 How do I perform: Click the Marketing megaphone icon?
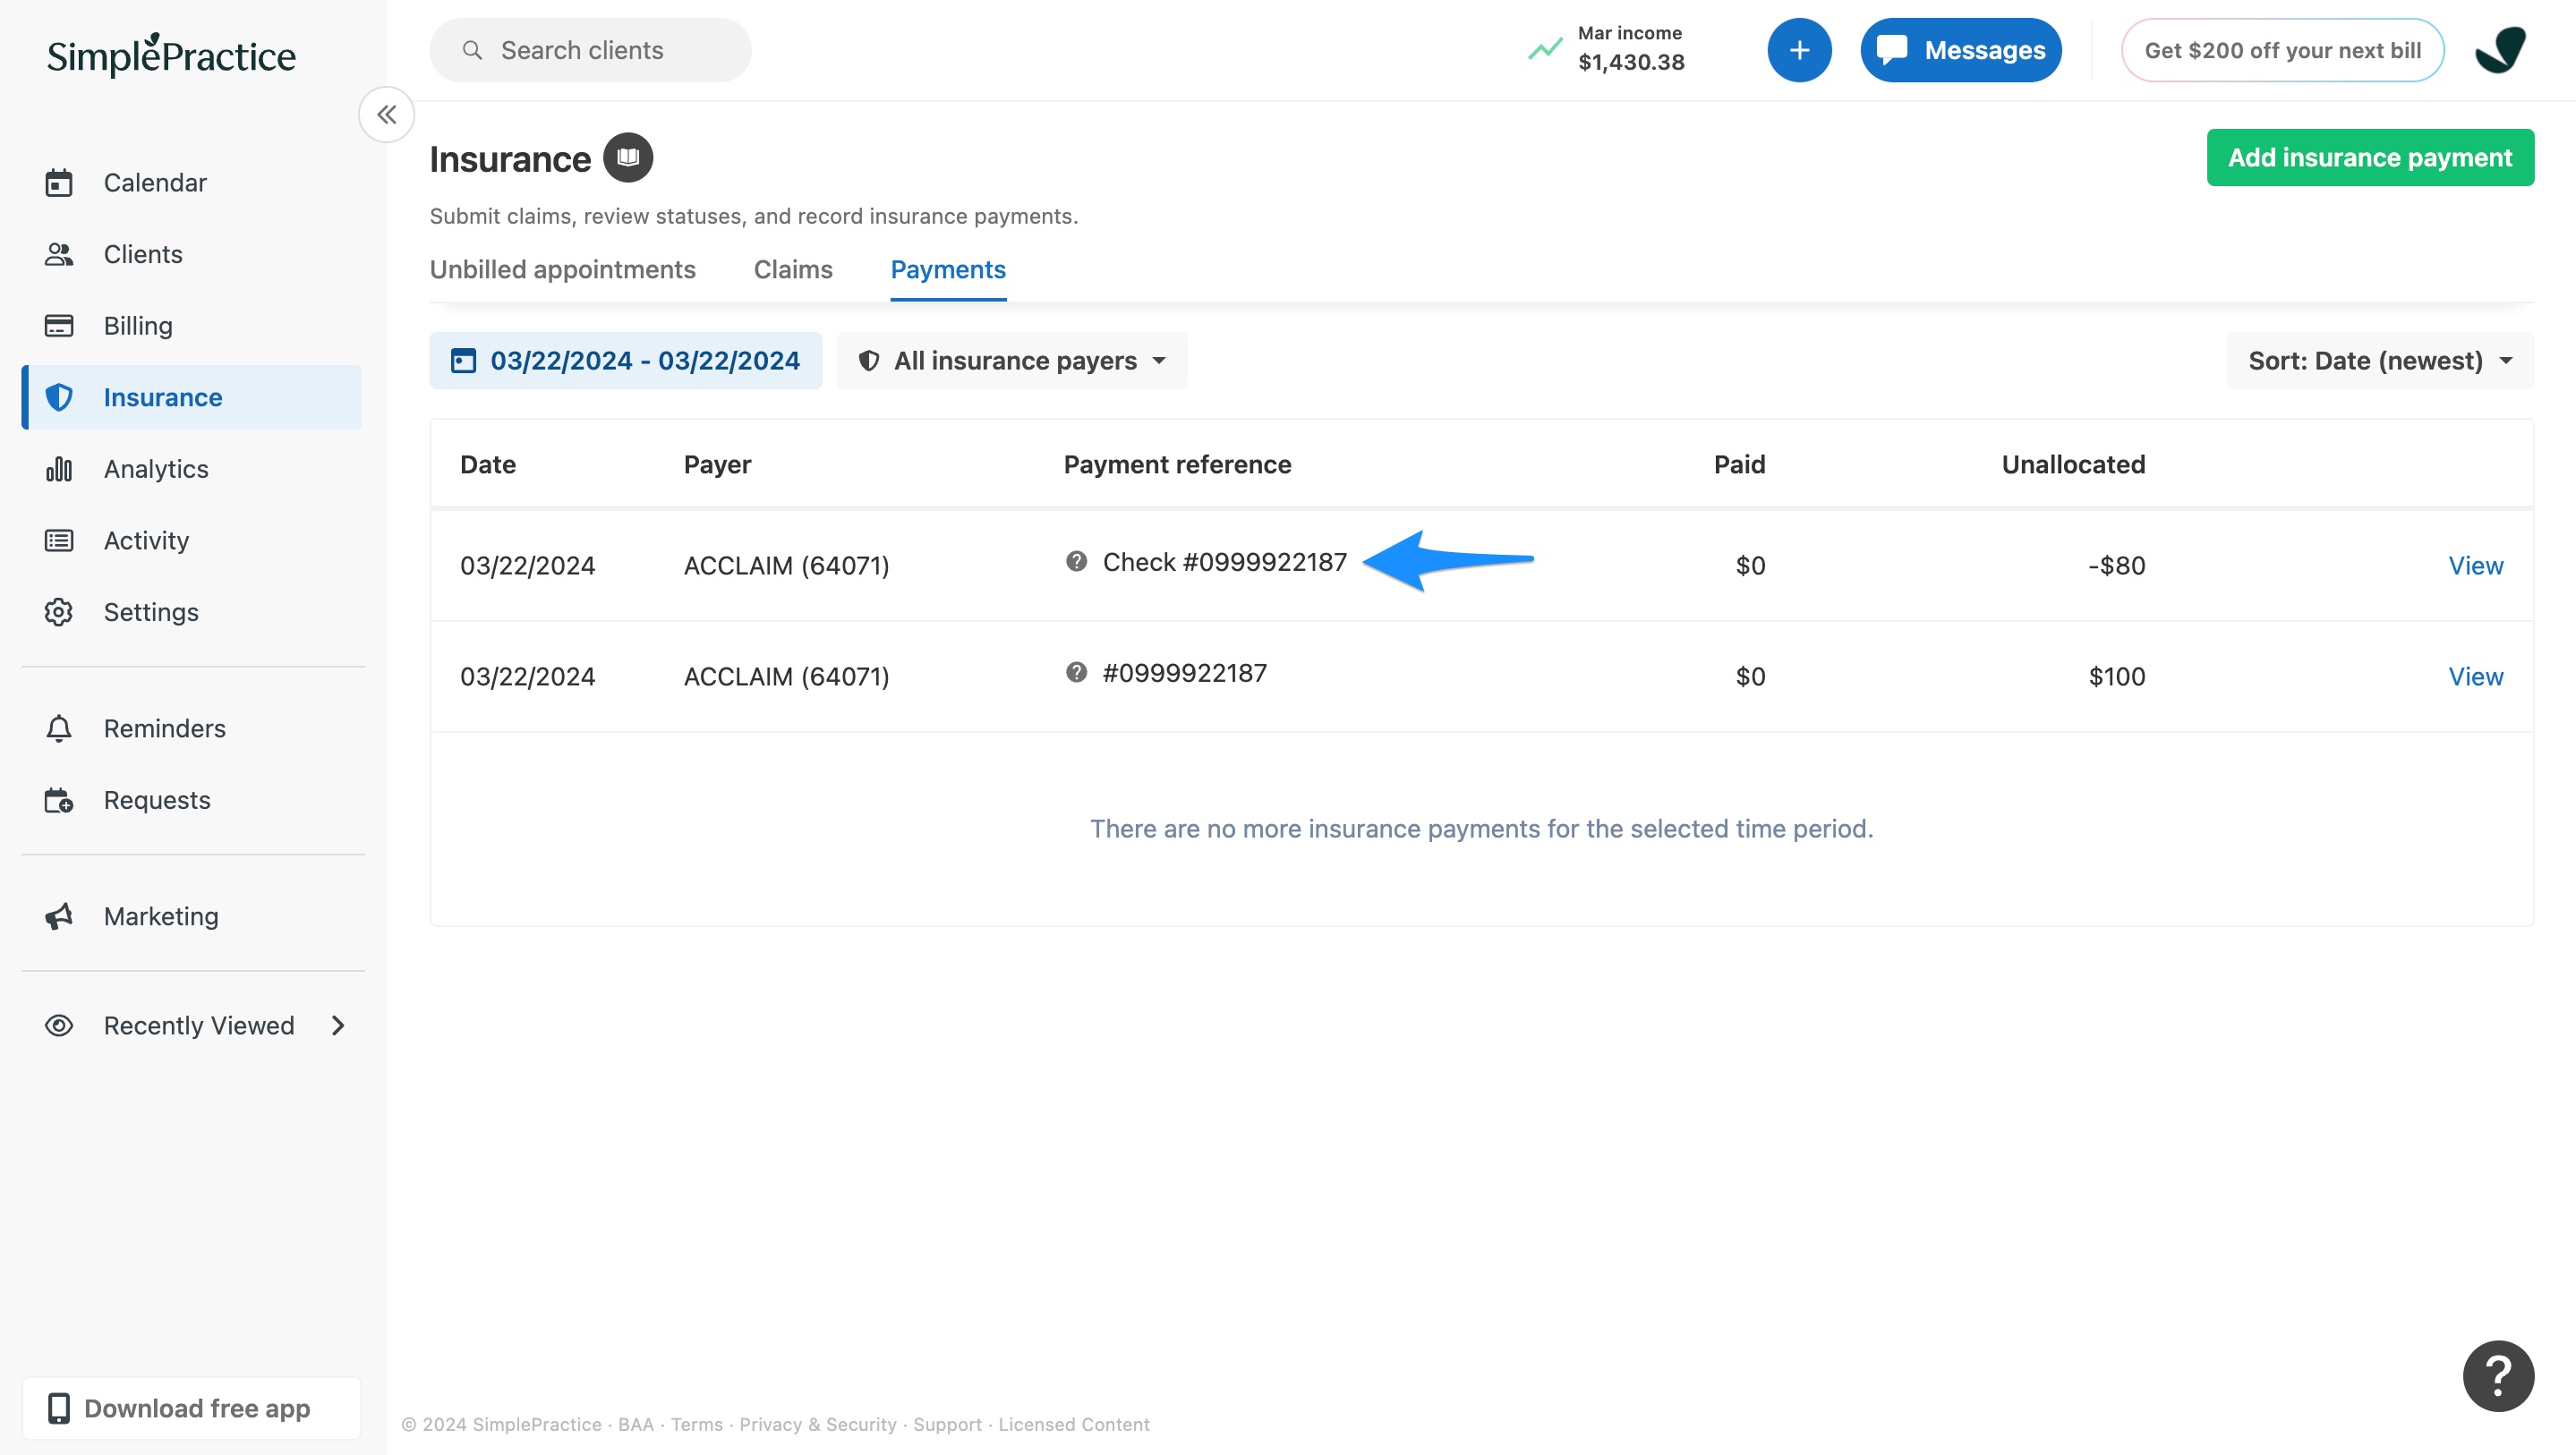point(59,916)
